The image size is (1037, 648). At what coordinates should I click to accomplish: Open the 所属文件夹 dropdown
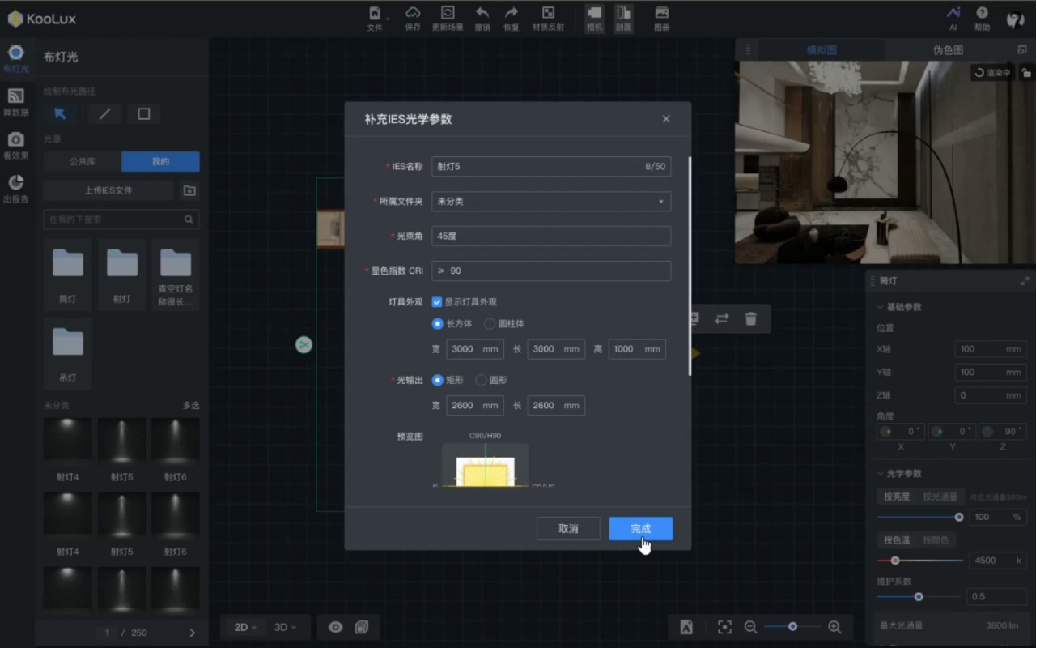[550, 202]
